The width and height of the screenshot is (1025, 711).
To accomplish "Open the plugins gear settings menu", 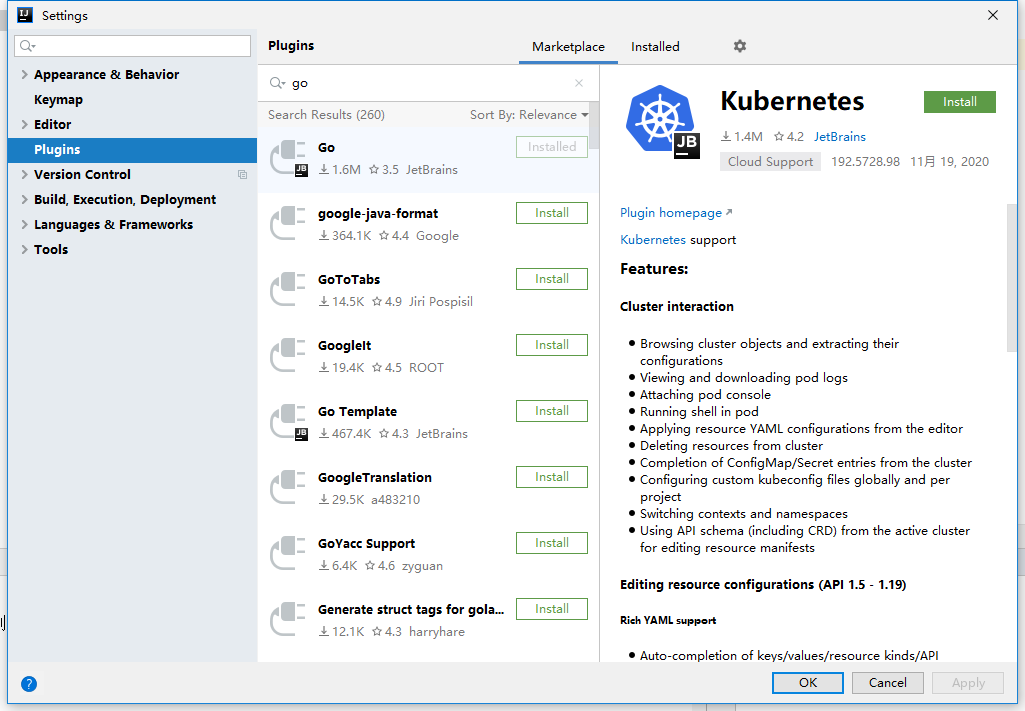I will [739, 46].
